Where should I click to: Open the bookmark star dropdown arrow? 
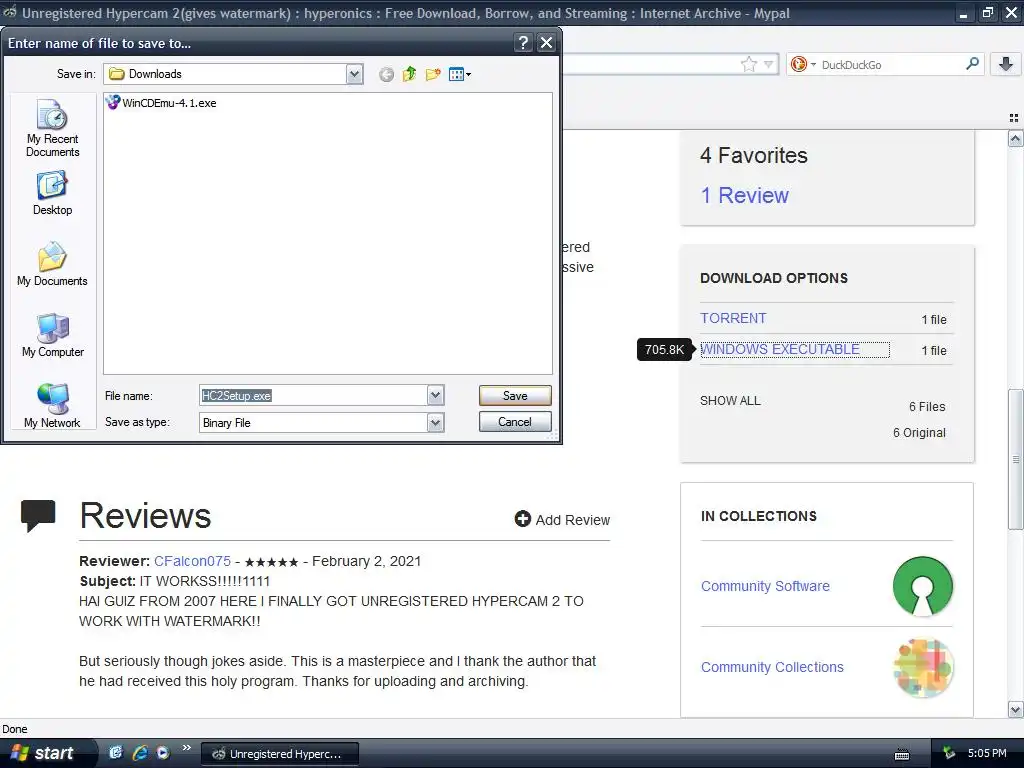tap(769, 64)
